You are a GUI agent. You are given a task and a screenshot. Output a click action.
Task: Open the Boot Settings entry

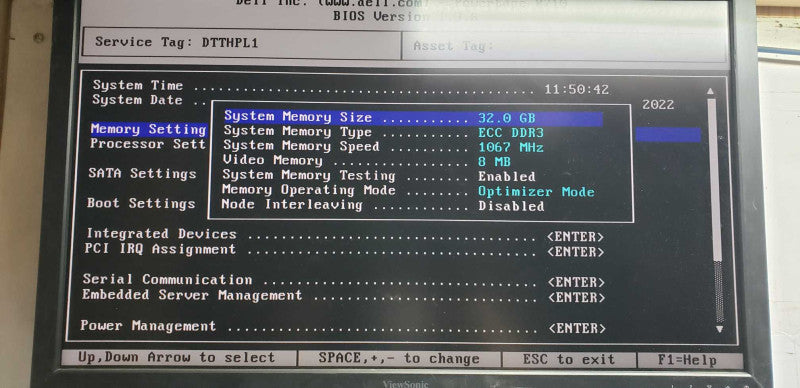pos(141,203)
